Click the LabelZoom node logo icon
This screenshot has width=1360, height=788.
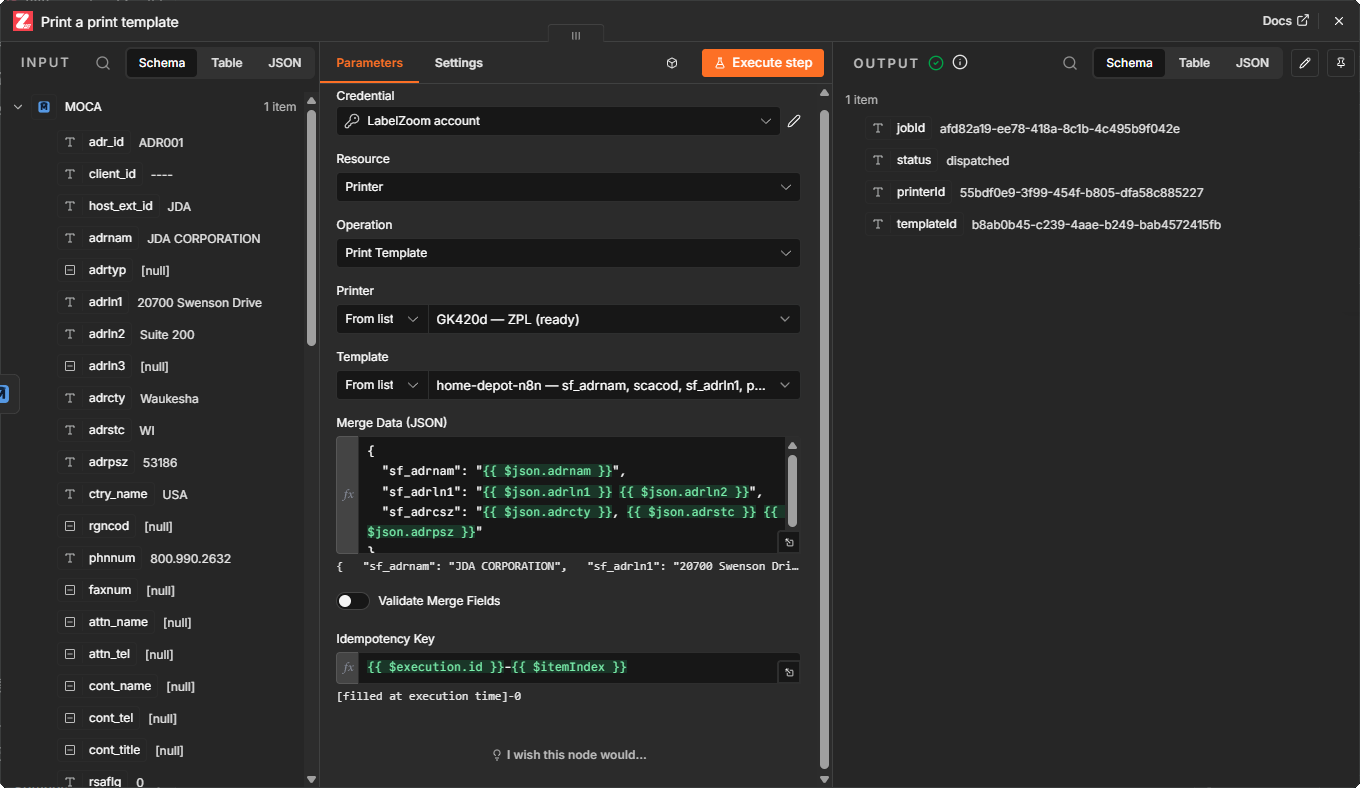pos(22,21)
